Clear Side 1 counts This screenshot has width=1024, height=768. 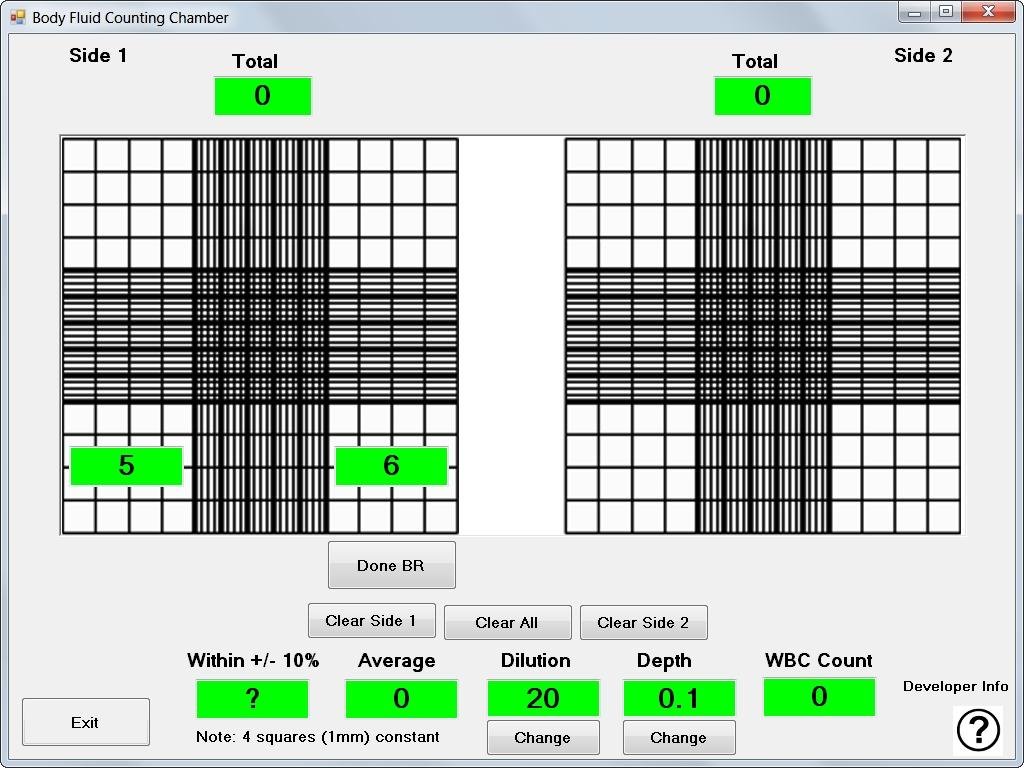[372, 620]
